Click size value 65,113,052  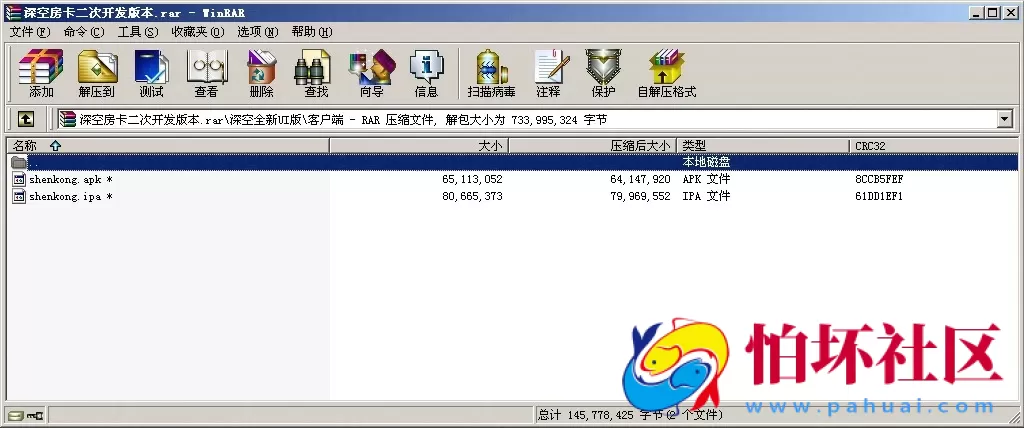point(472,179)
